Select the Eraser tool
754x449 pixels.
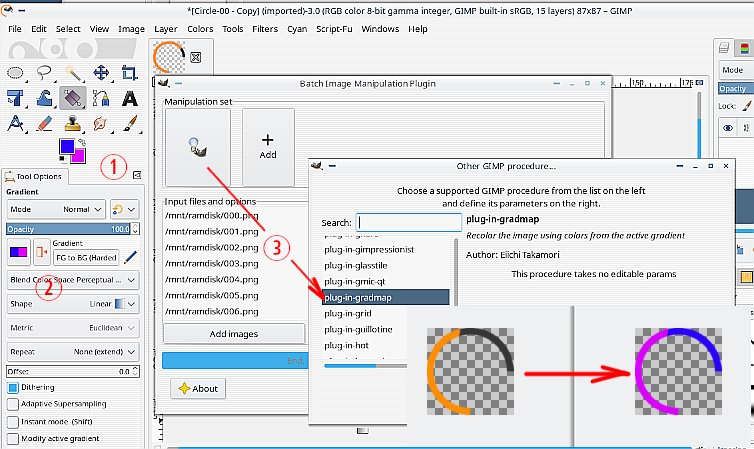tap(44, 124)
